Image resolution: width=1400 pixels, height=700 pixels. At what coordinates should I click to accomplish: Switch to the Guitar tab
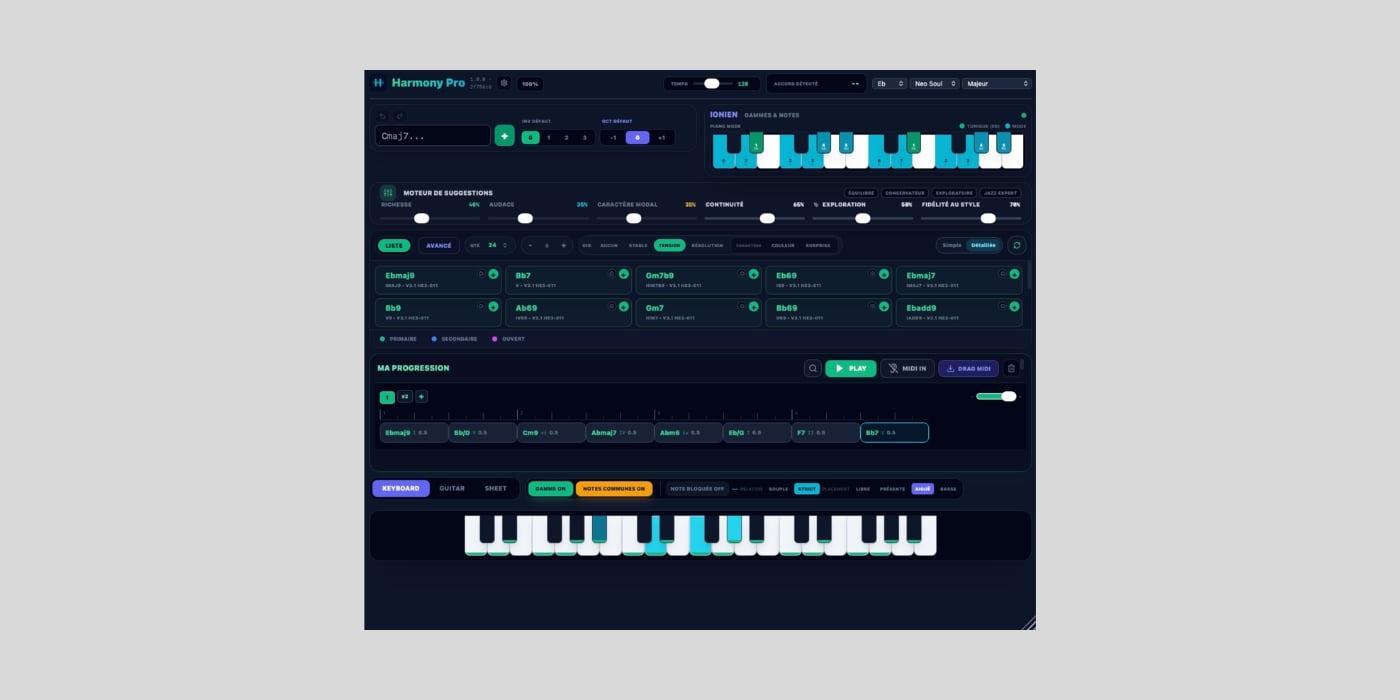point(452,489)
